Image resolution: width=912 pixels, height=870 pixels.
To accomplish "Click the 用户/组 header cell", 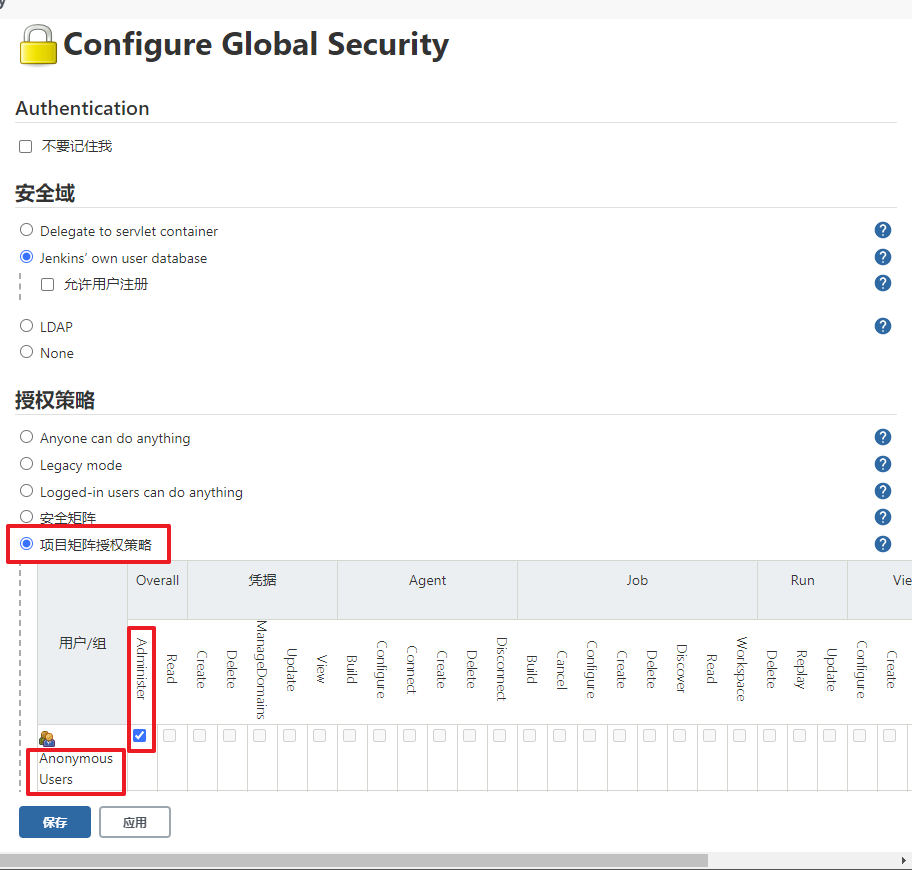I will 82,643.
